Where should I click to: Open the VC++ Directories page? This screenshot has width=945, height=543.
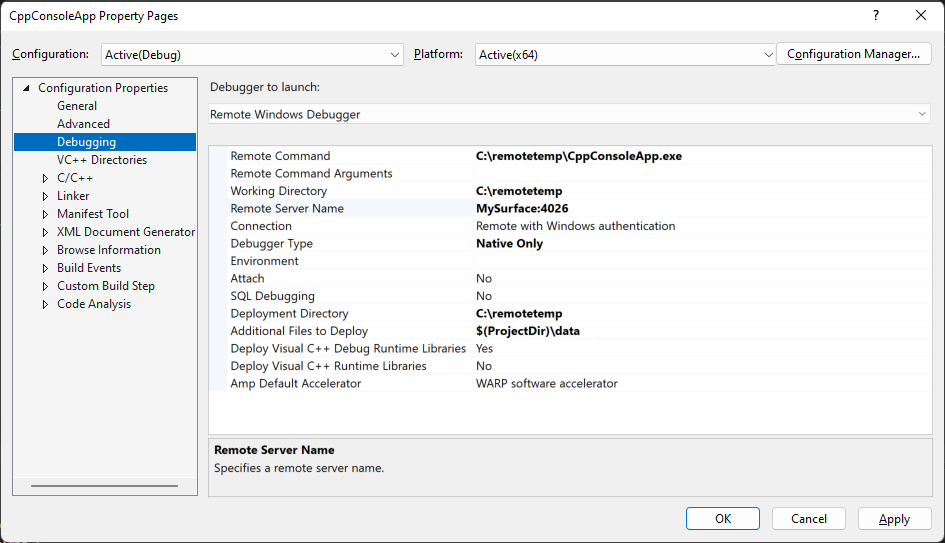(101, 160)
